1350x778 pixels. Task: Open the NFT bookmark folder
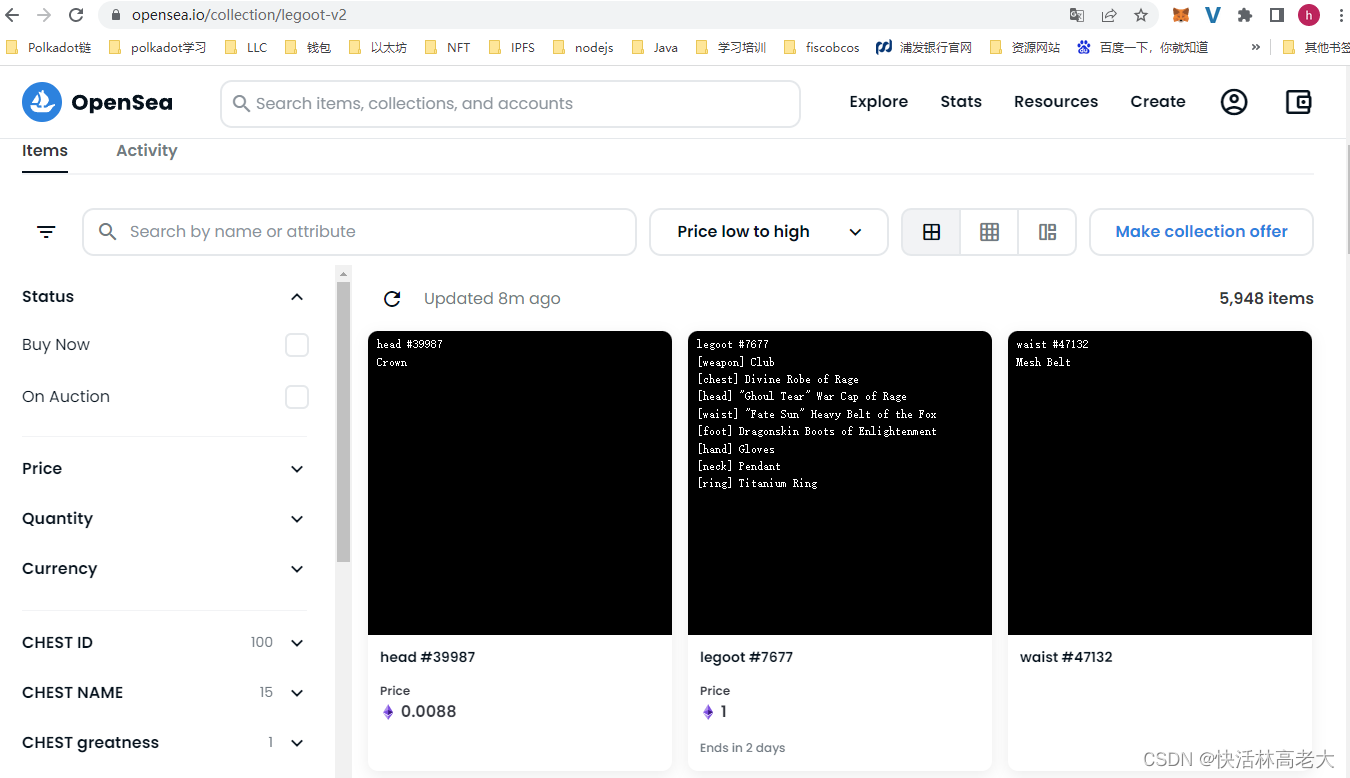click(x=447, y=47)
